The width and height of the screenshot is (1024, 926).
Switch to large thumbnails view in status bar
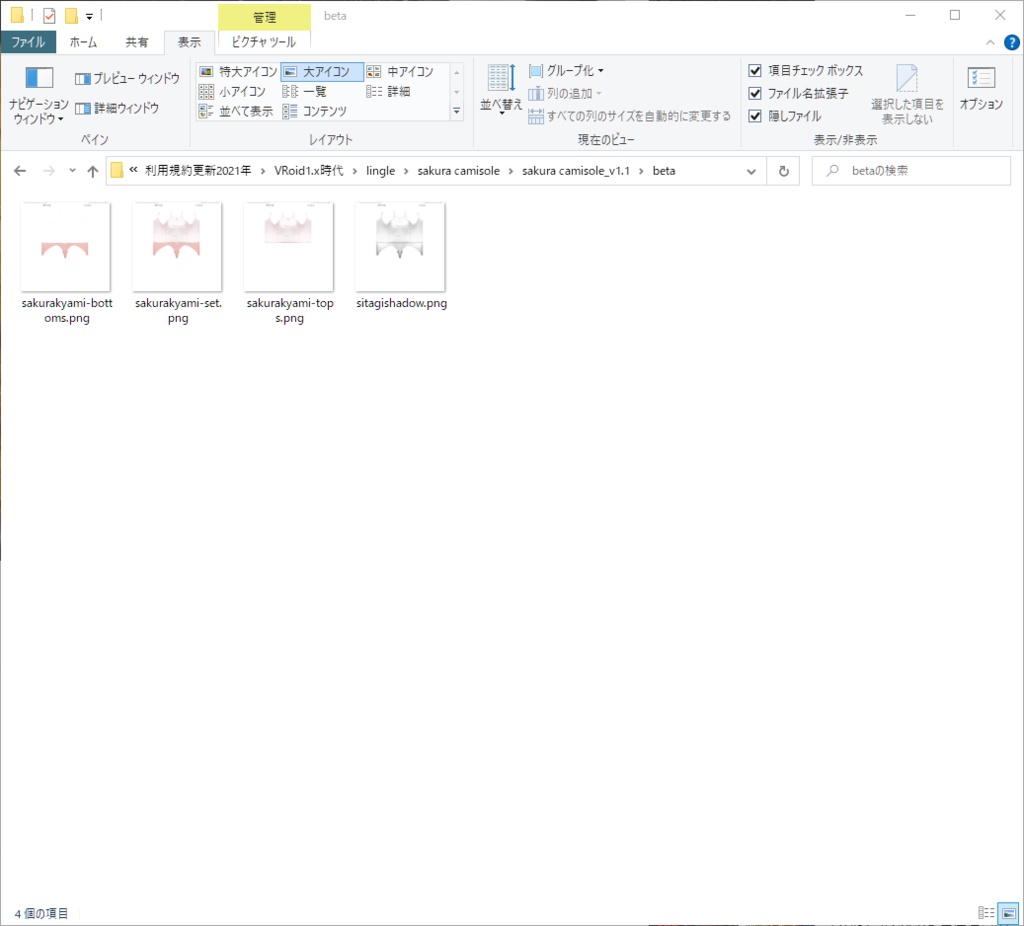1008,913
